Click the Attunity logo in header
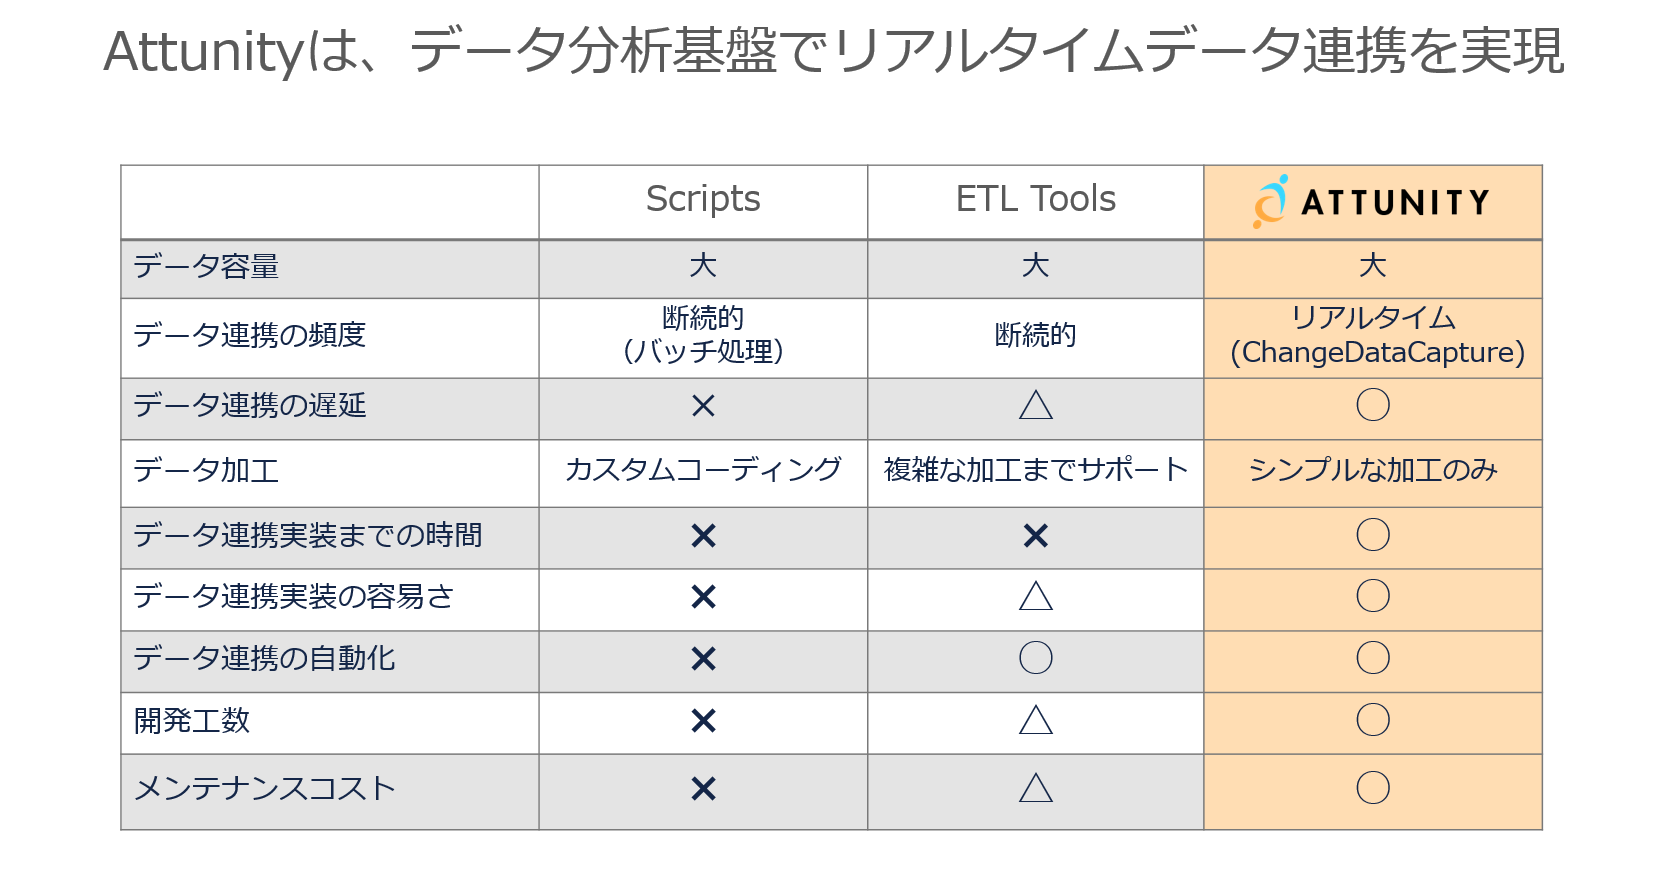This screenshot has width=1671, height=889. point(1372,202)
